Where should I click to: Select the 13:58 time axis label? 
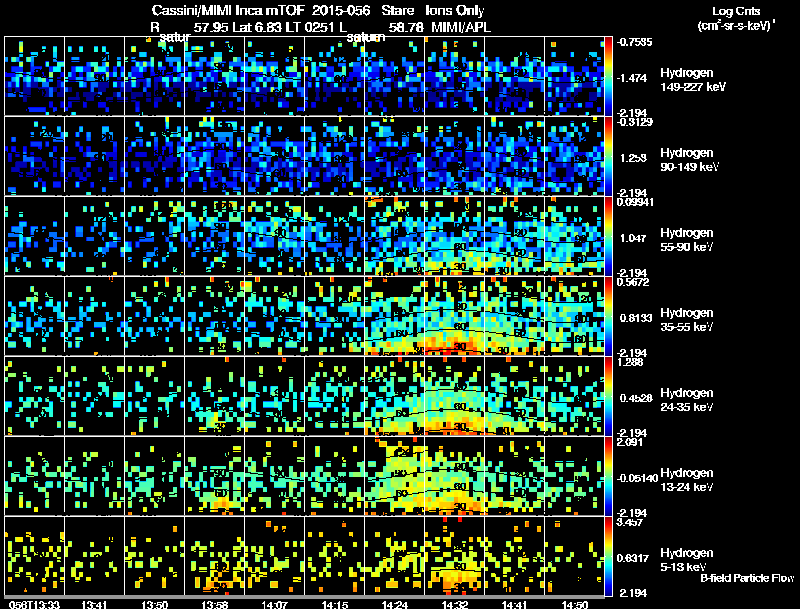pos(214,604)
